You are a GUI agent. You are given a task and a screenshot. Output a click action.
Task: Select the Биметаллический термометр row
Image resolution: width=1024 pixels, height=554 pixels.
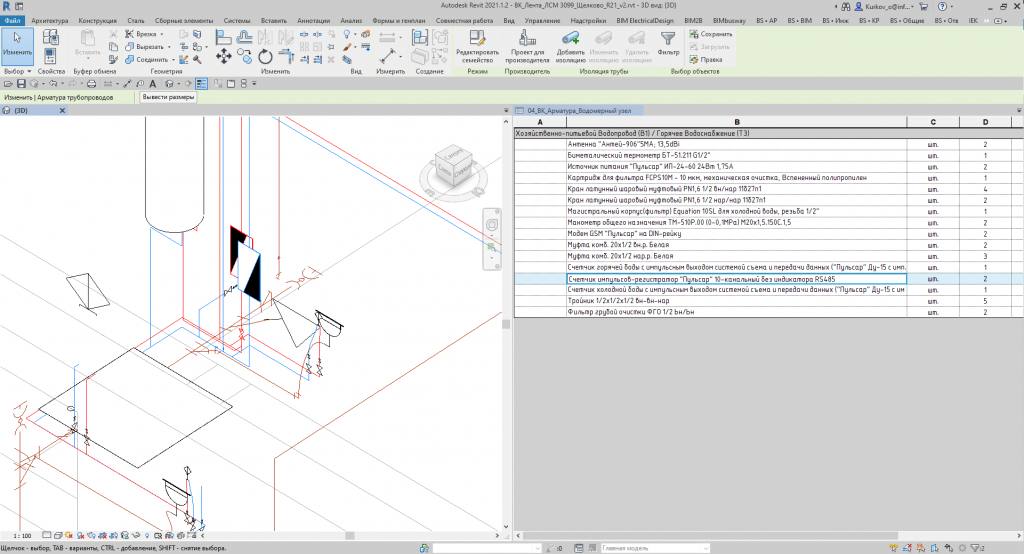pyautogui.click(x=768, y=155)
